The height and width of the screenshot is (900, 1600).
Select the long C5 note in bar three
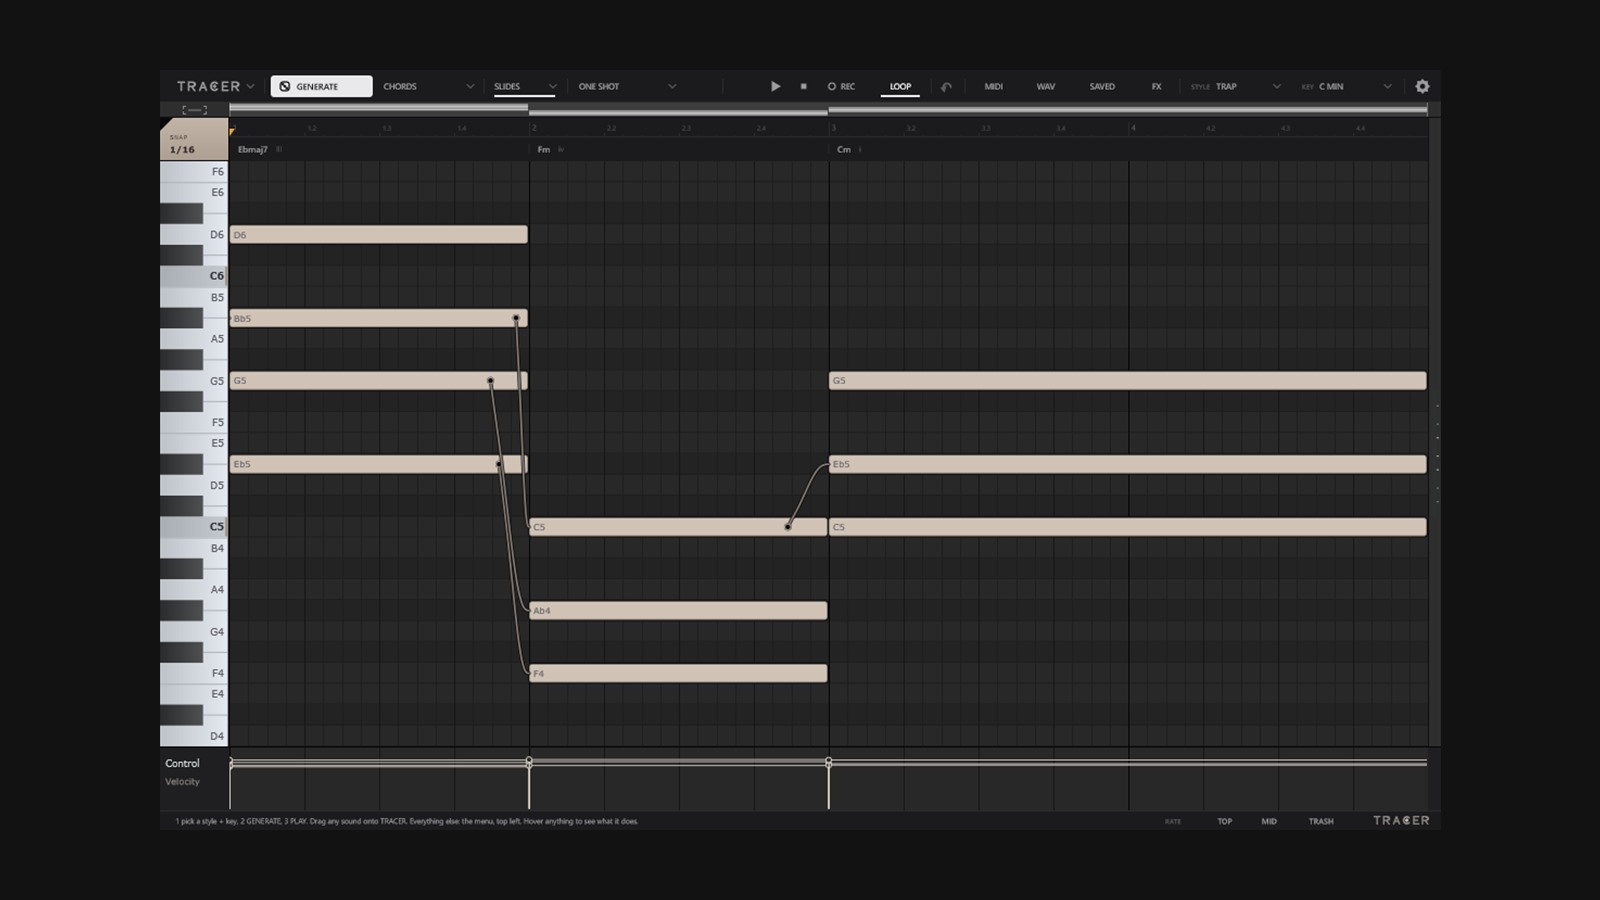1127,527
